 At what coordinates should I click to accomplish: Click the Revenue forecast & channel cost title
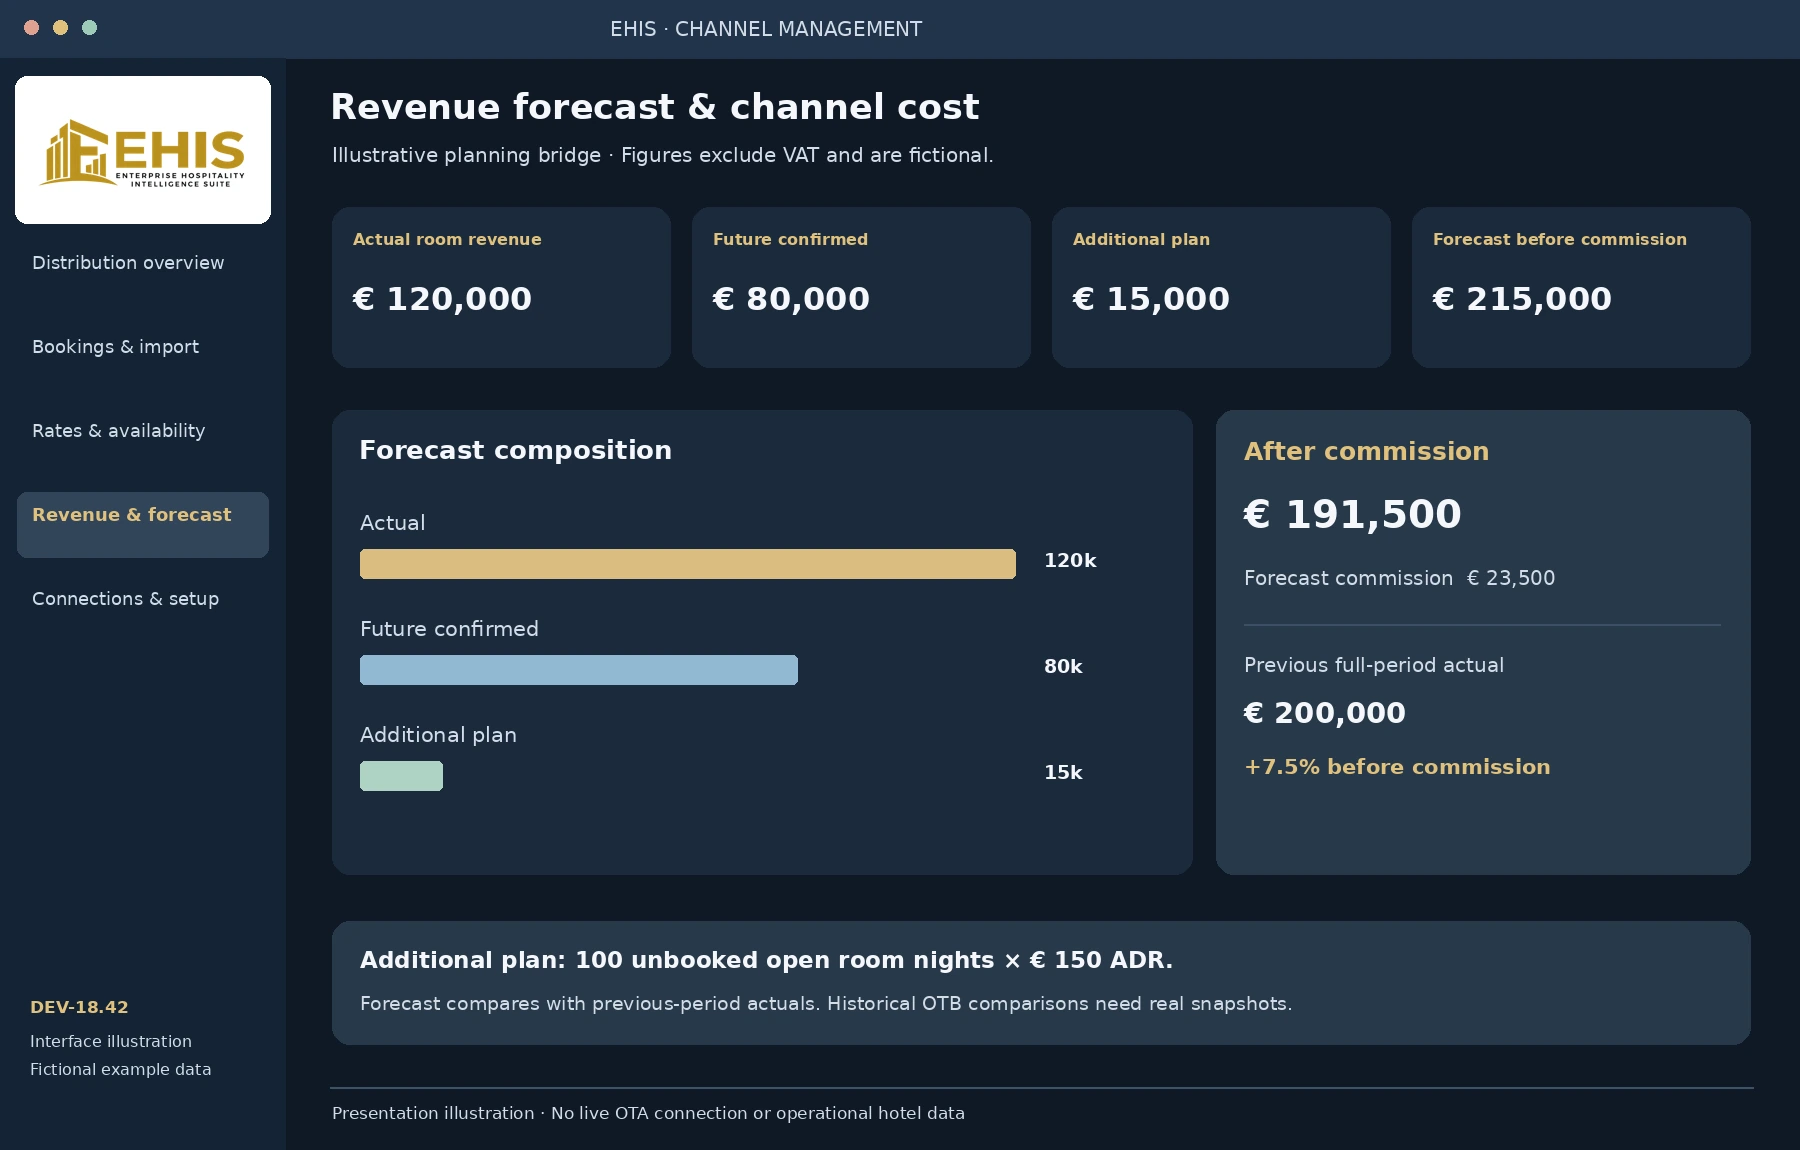[655, 107]
